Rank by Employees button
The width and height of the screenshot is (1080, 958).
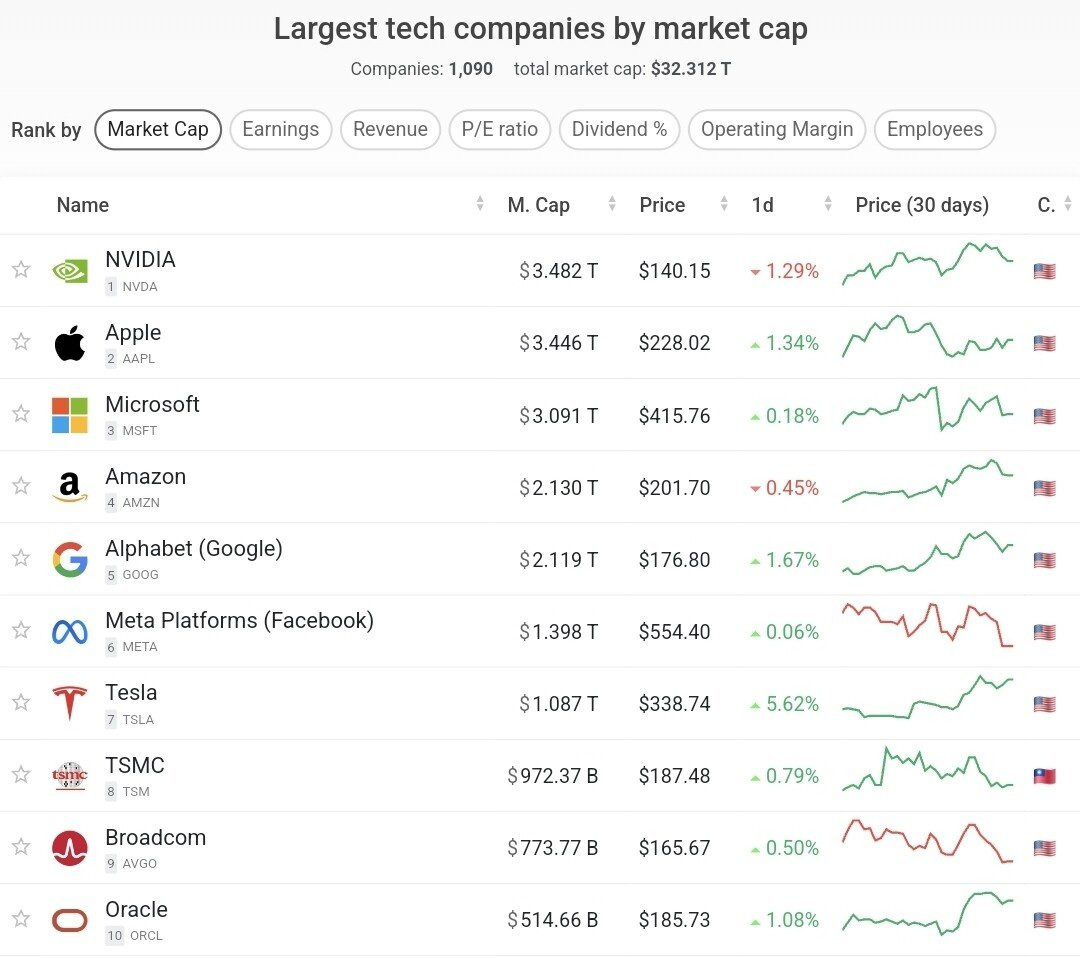[x=934, y=129]
